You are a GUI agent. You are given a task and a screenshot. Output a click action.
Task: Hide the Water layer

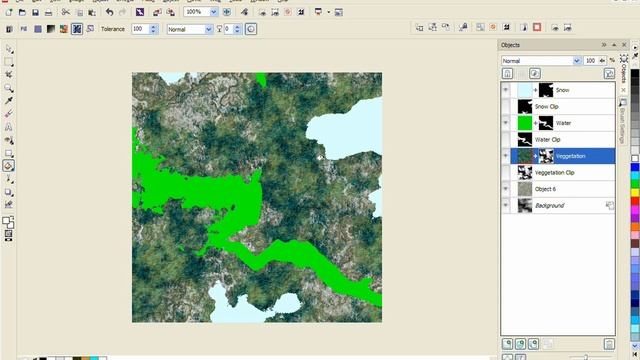(506, 123)
